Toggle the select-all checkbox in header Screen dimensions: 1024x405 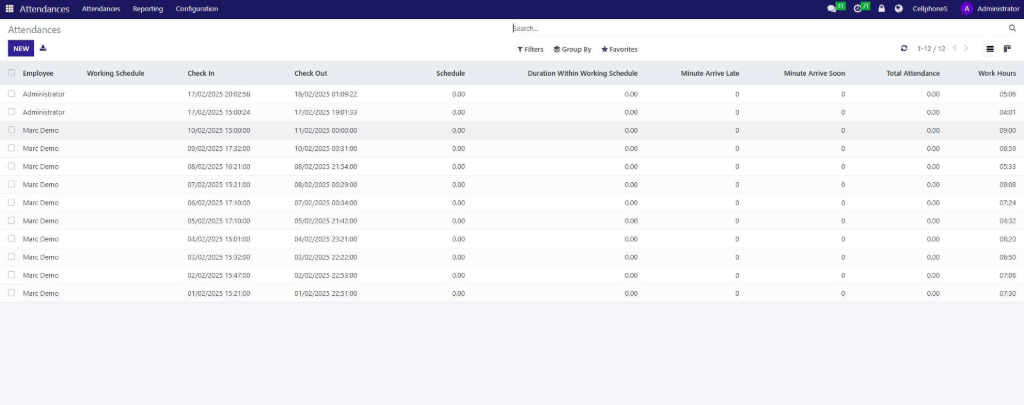point(12,73)
